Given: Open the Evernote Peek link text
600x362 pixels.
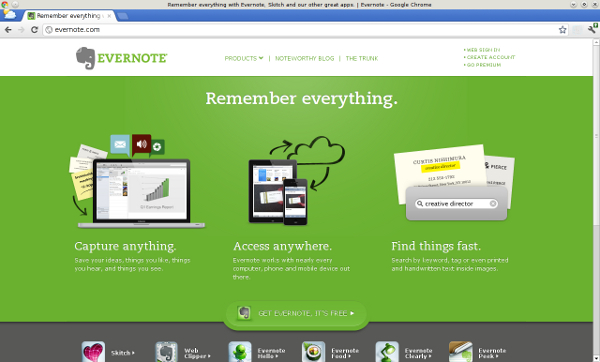Looking at the screenshot, I should [492, 353].
